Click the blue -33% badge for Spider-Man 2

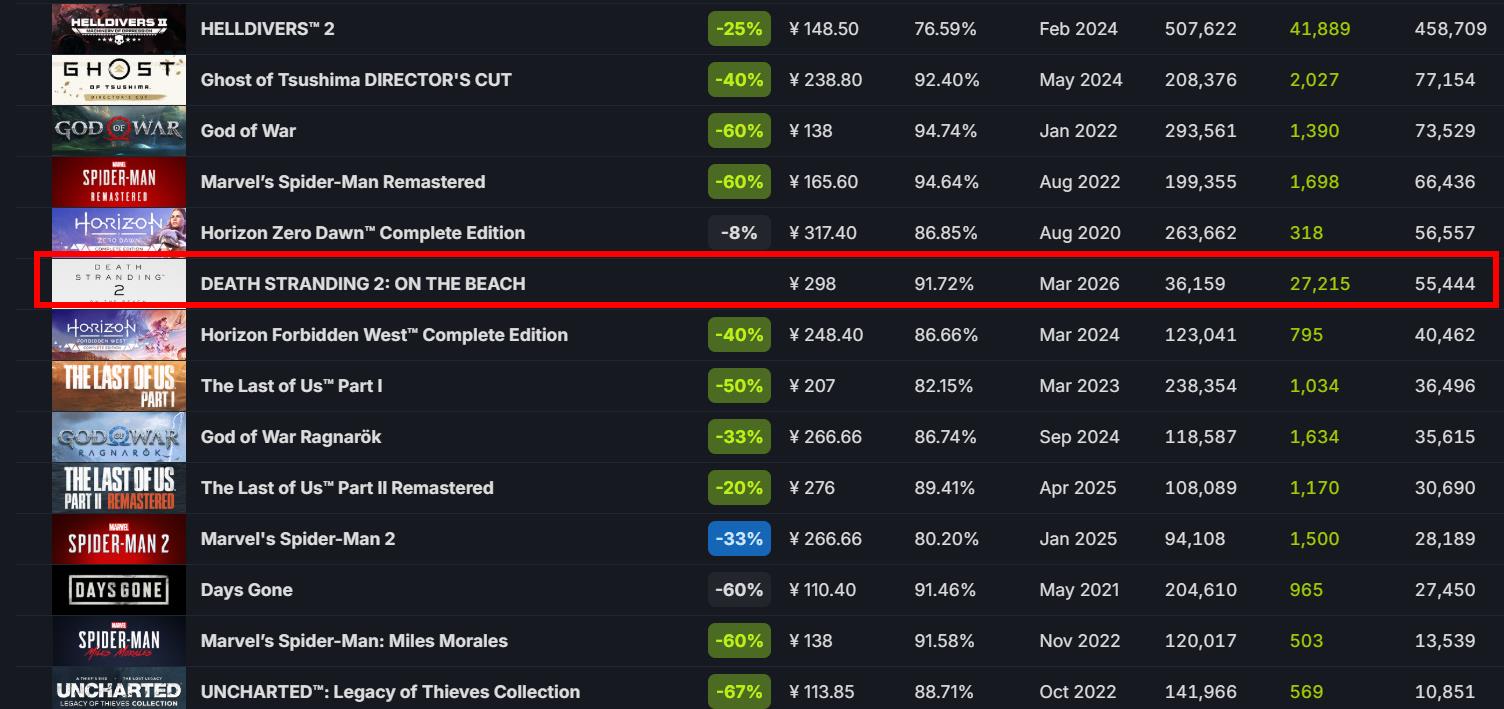pyautogui.click(x=739, y=539)
